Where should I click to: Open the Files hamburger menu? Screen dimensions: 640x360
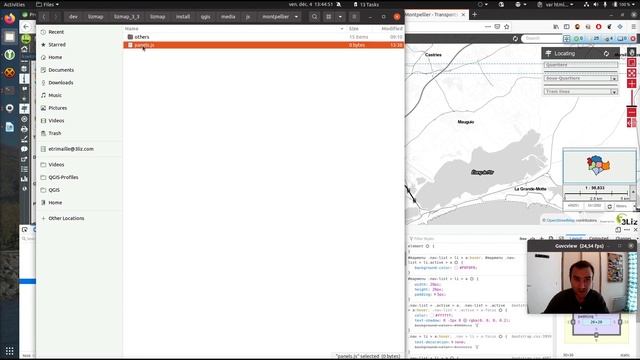pyautogui.click(x=354, y=17)
